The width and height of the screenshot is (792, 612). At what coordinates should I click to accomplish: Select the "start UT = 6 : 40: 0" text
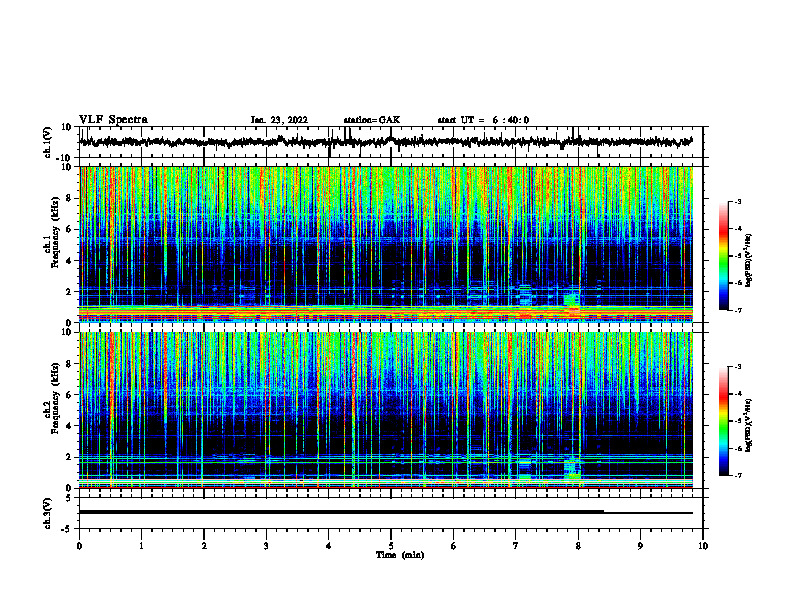tap(483, 120)
